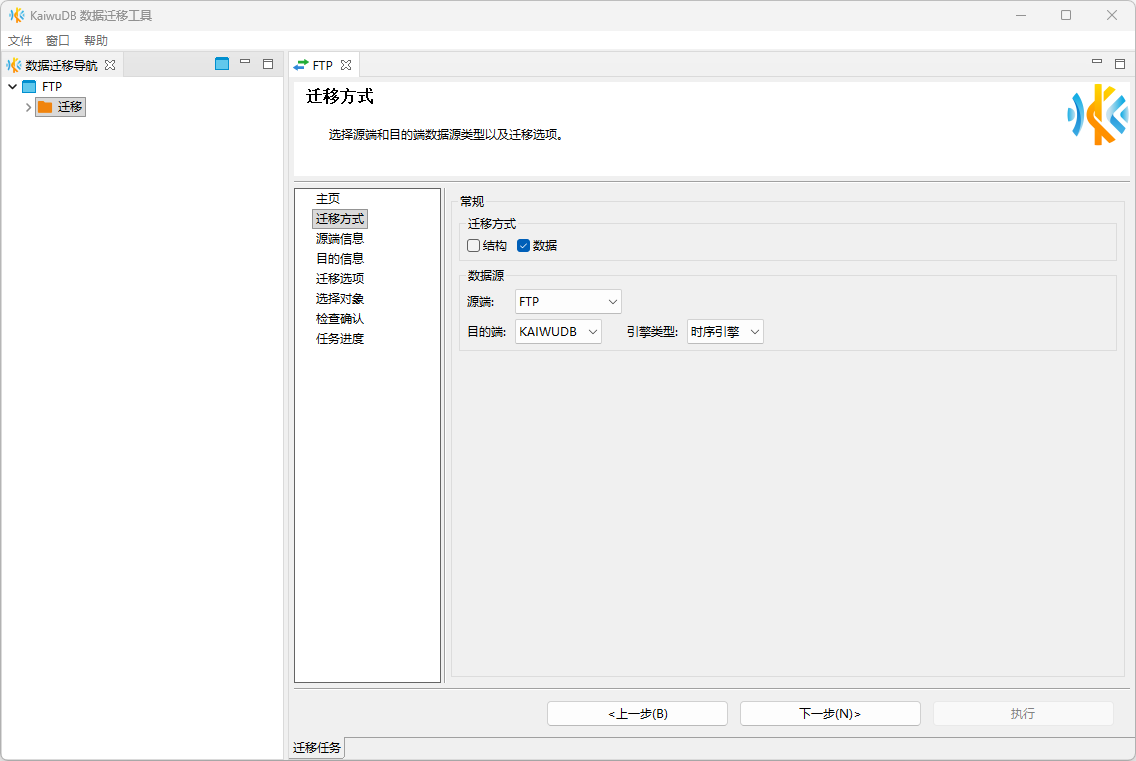
Task: Close the 数据迁移导航 view tab
Action: 110,65
